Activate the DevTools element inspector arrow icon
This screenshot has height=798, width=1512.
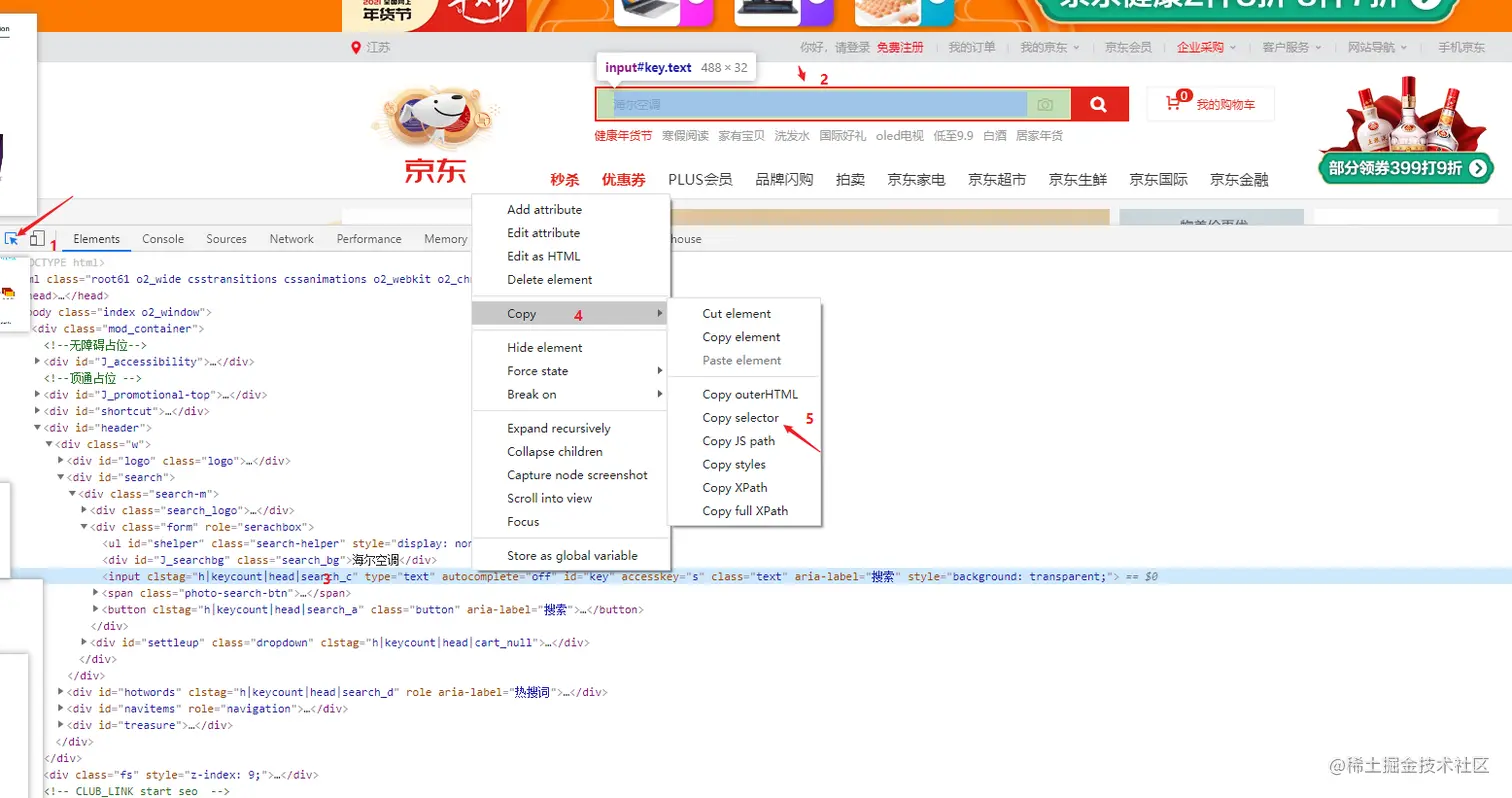[12, 239]
